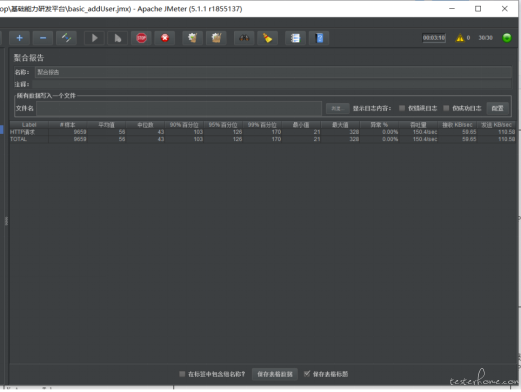Click the 吞吐量 throughput column header
This screenshot has width=521, height=392.
point(418,125)
